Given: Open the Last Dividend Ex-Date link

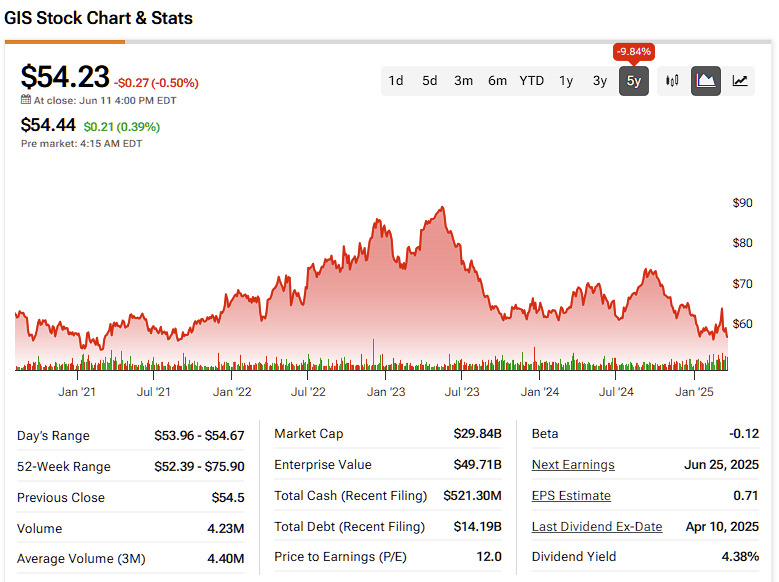Looking at the screenshot, I should [597, 527].
